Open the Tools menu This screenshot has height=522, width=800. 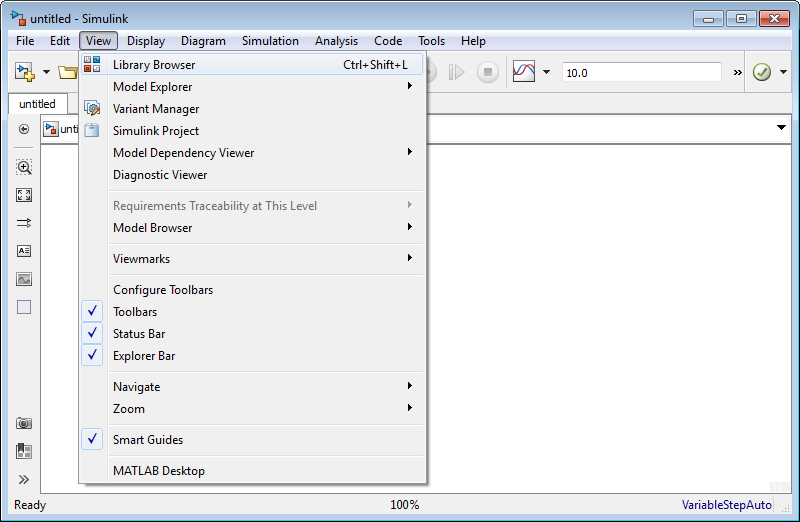click(432, 41)
